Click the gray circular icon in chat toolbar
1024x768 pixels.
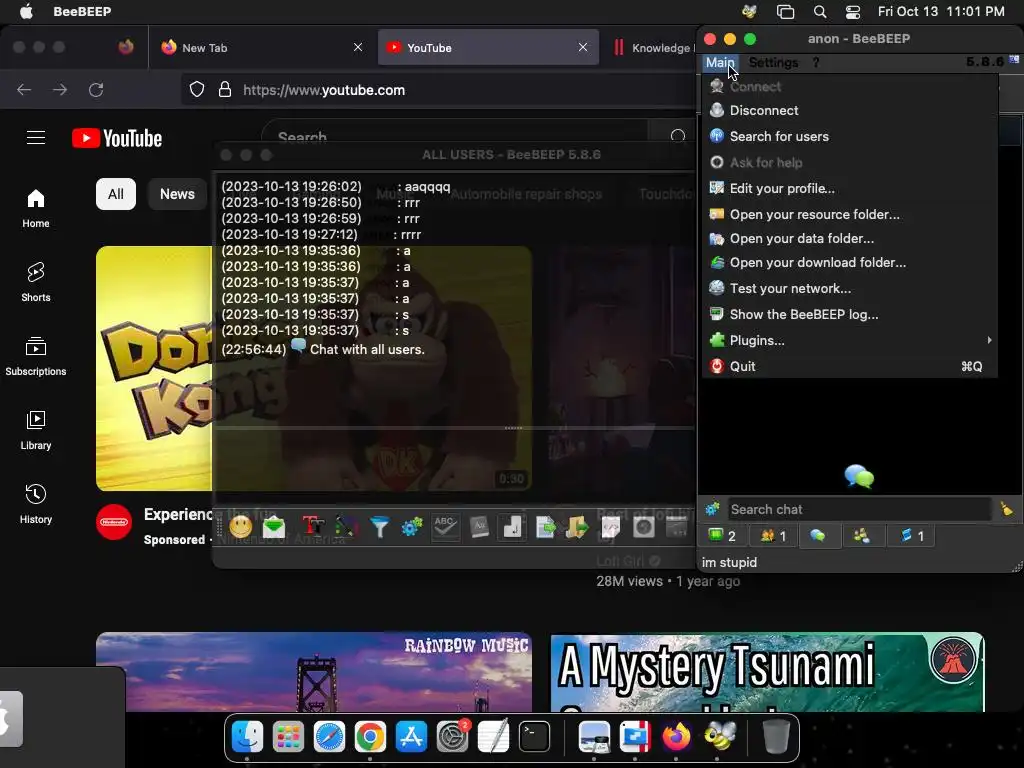(644, 526)
